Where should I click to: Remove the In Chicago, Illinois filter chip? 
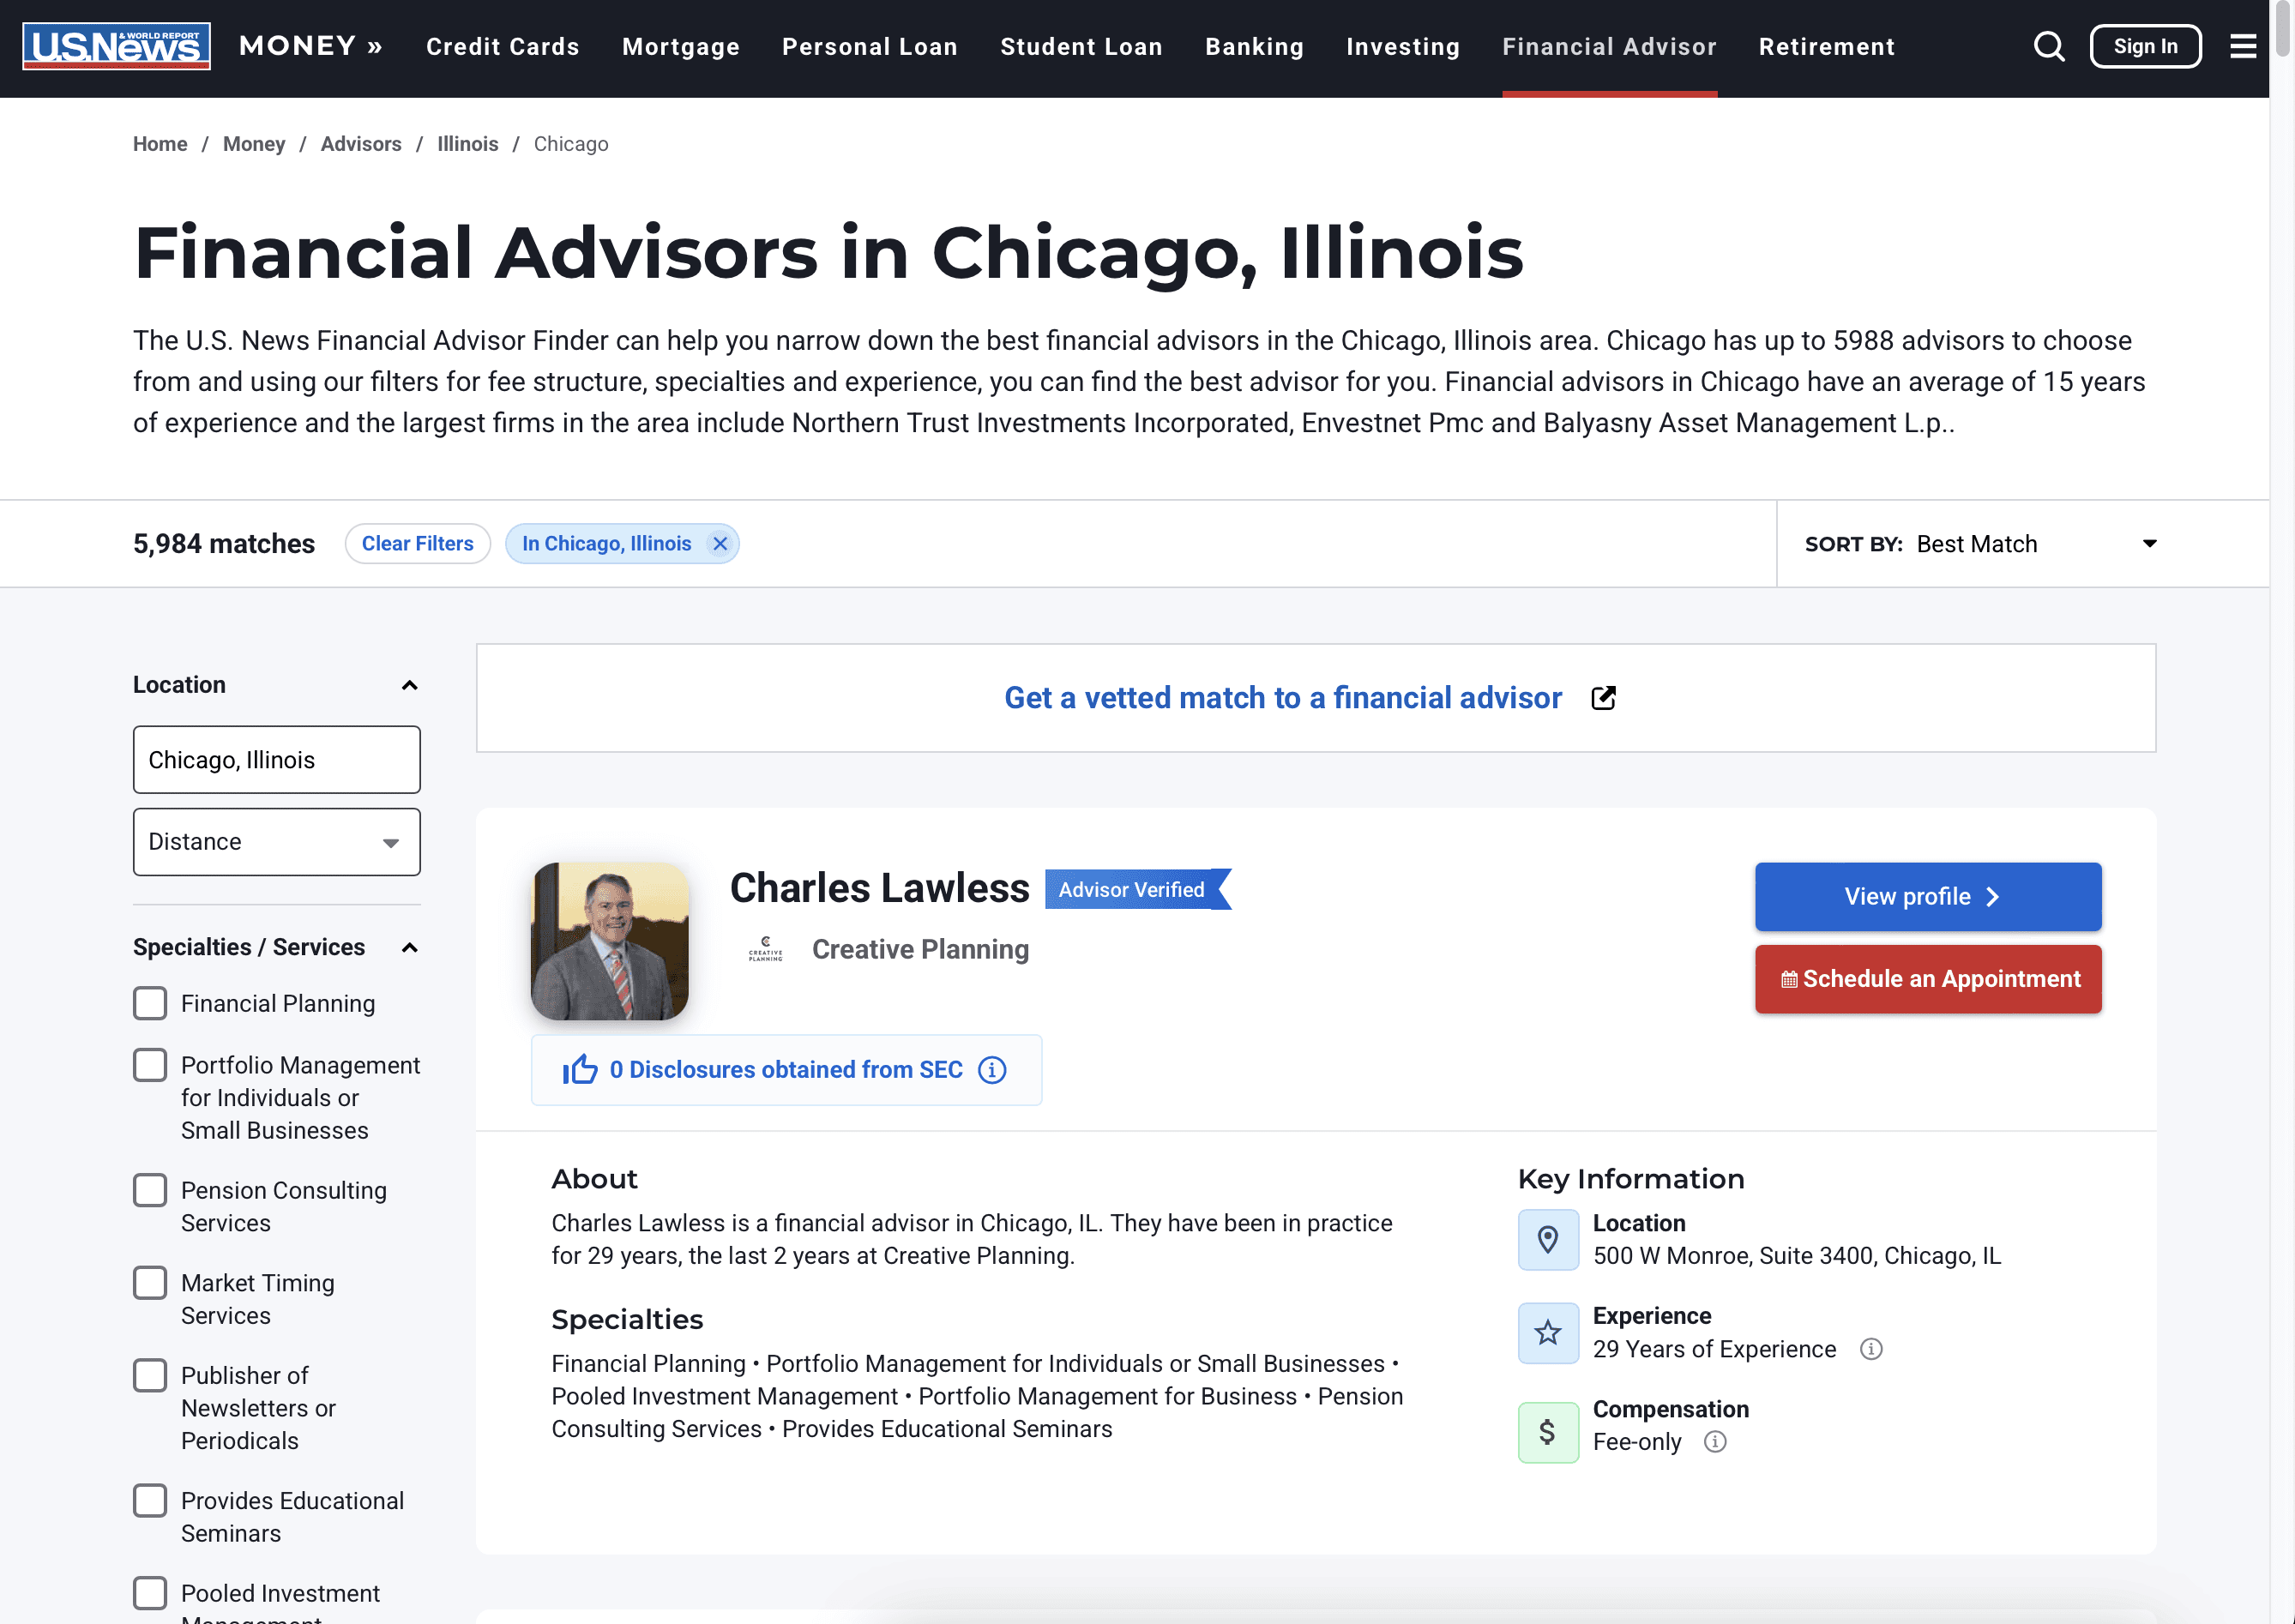click(x=720, y=544)
